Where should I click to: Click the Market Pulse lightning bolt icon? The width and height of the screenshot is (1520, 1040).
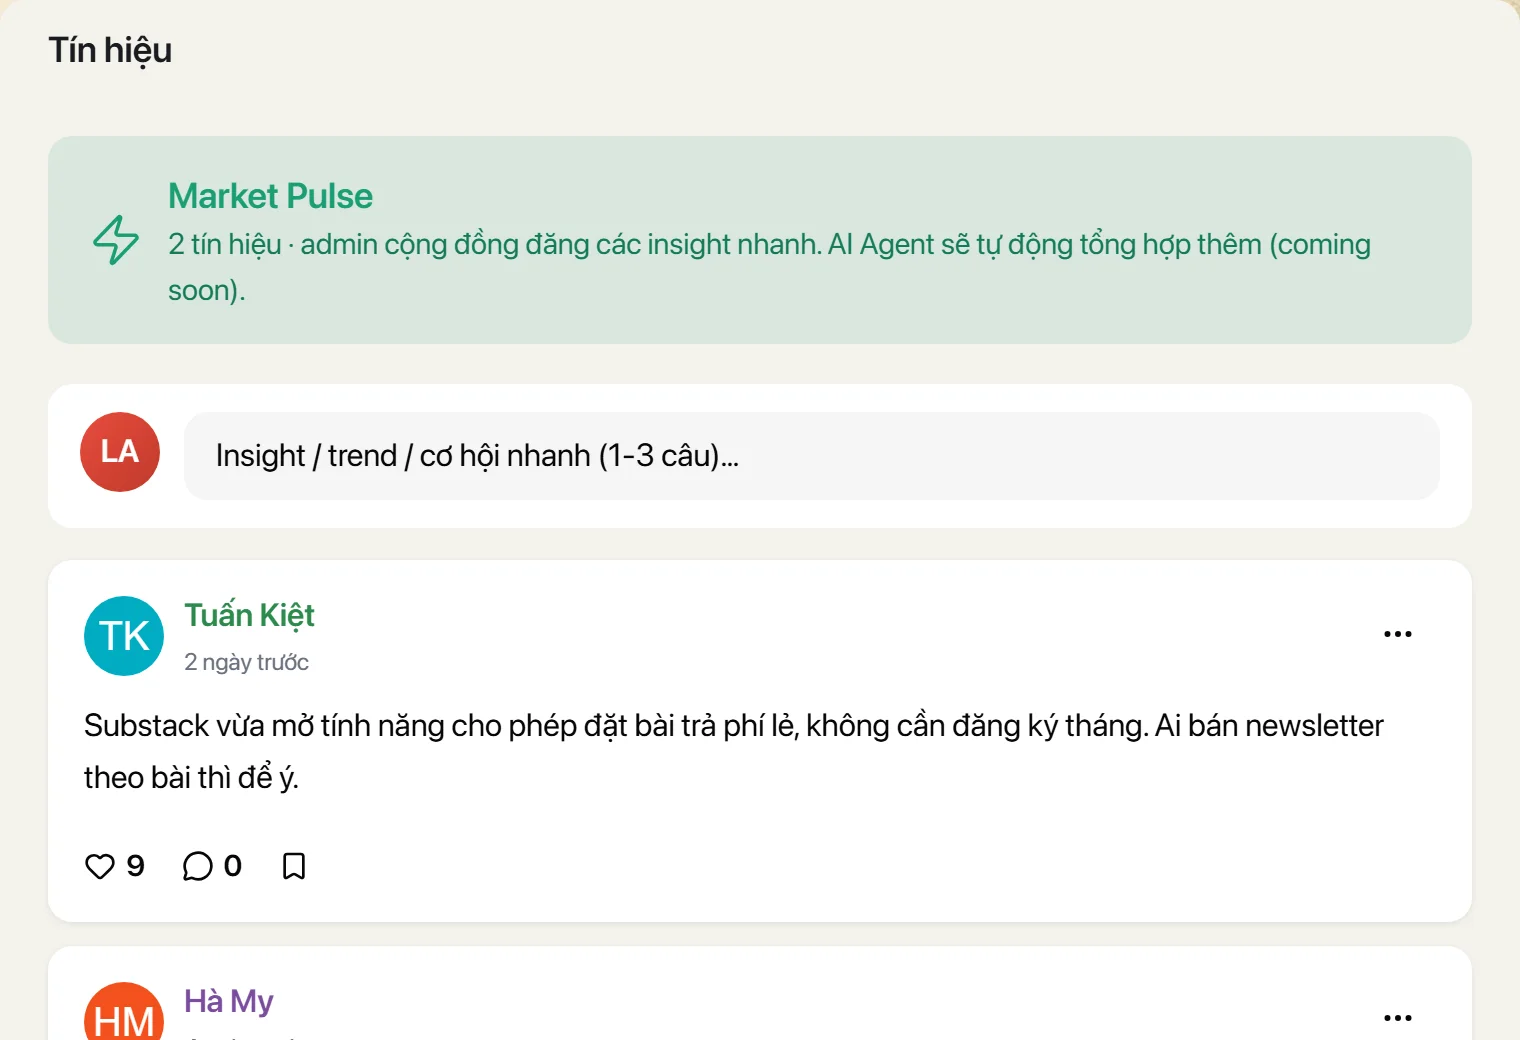click(116, 240)
